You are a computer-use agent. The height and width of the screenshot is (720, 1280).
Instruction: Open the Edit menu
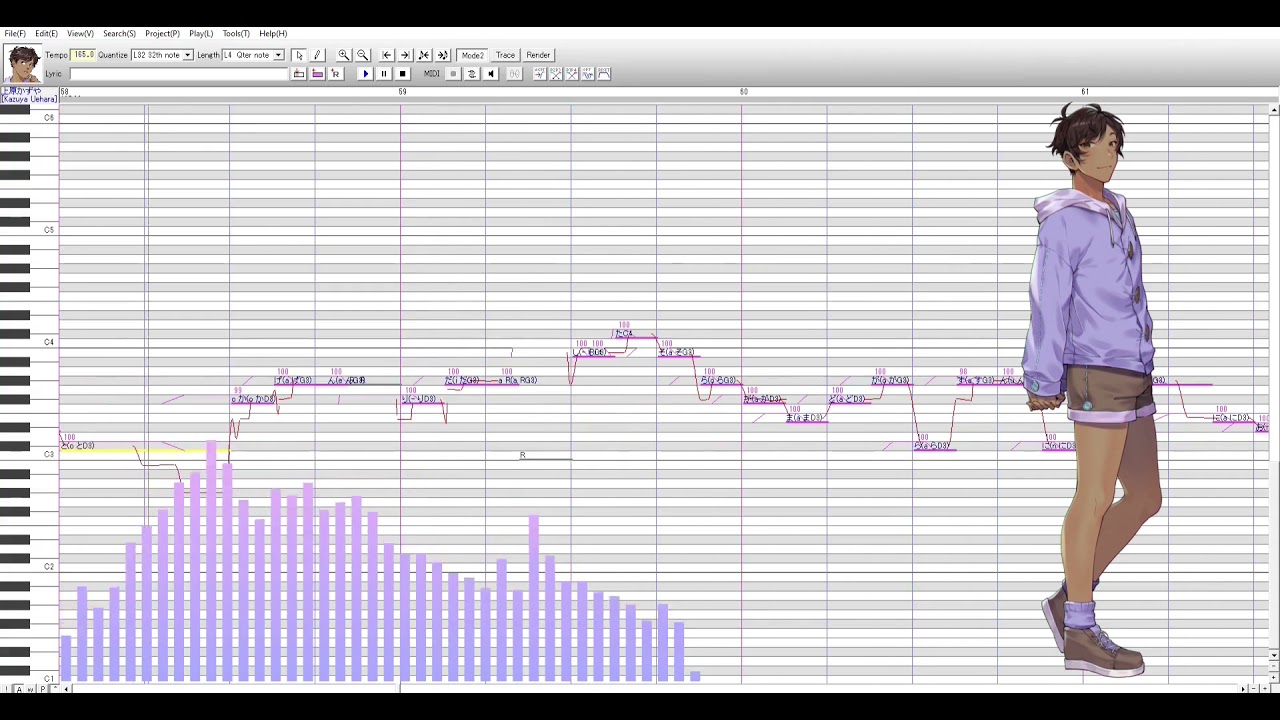(46, 34)
